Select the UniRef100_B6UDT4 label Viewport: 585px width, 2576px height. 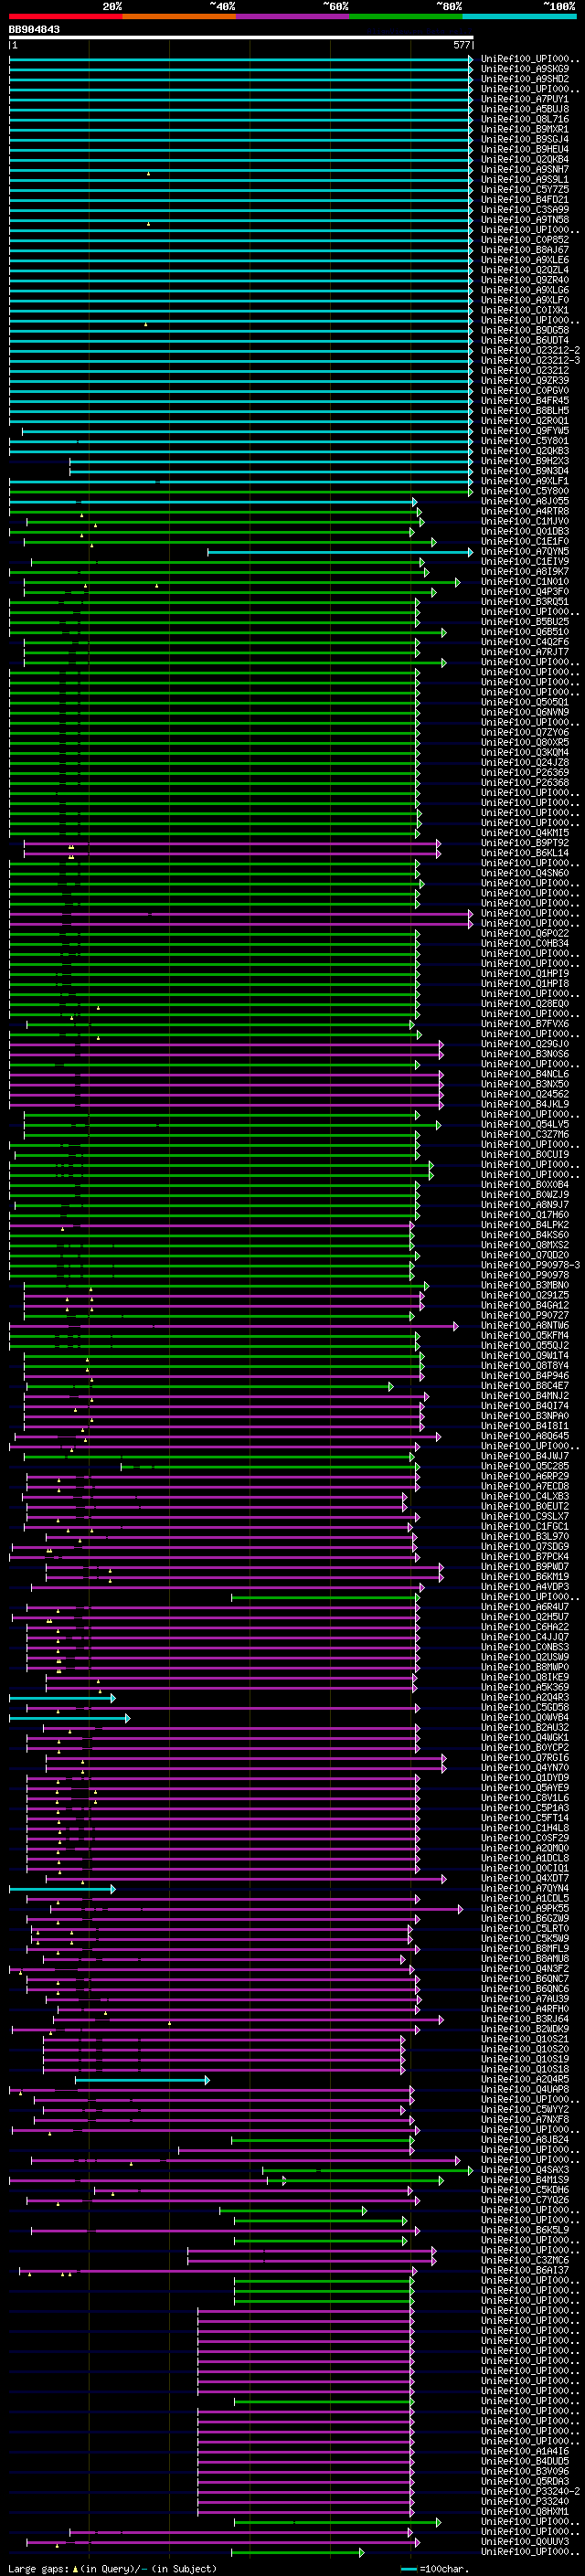(524, 340)
